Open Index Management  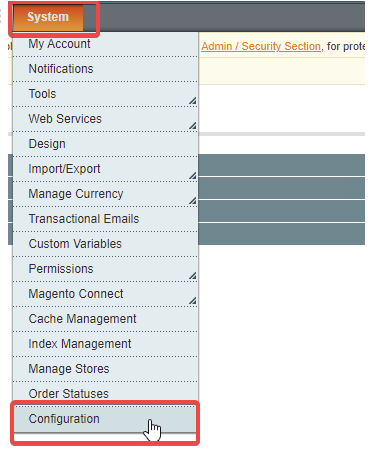tap(105, 344)
